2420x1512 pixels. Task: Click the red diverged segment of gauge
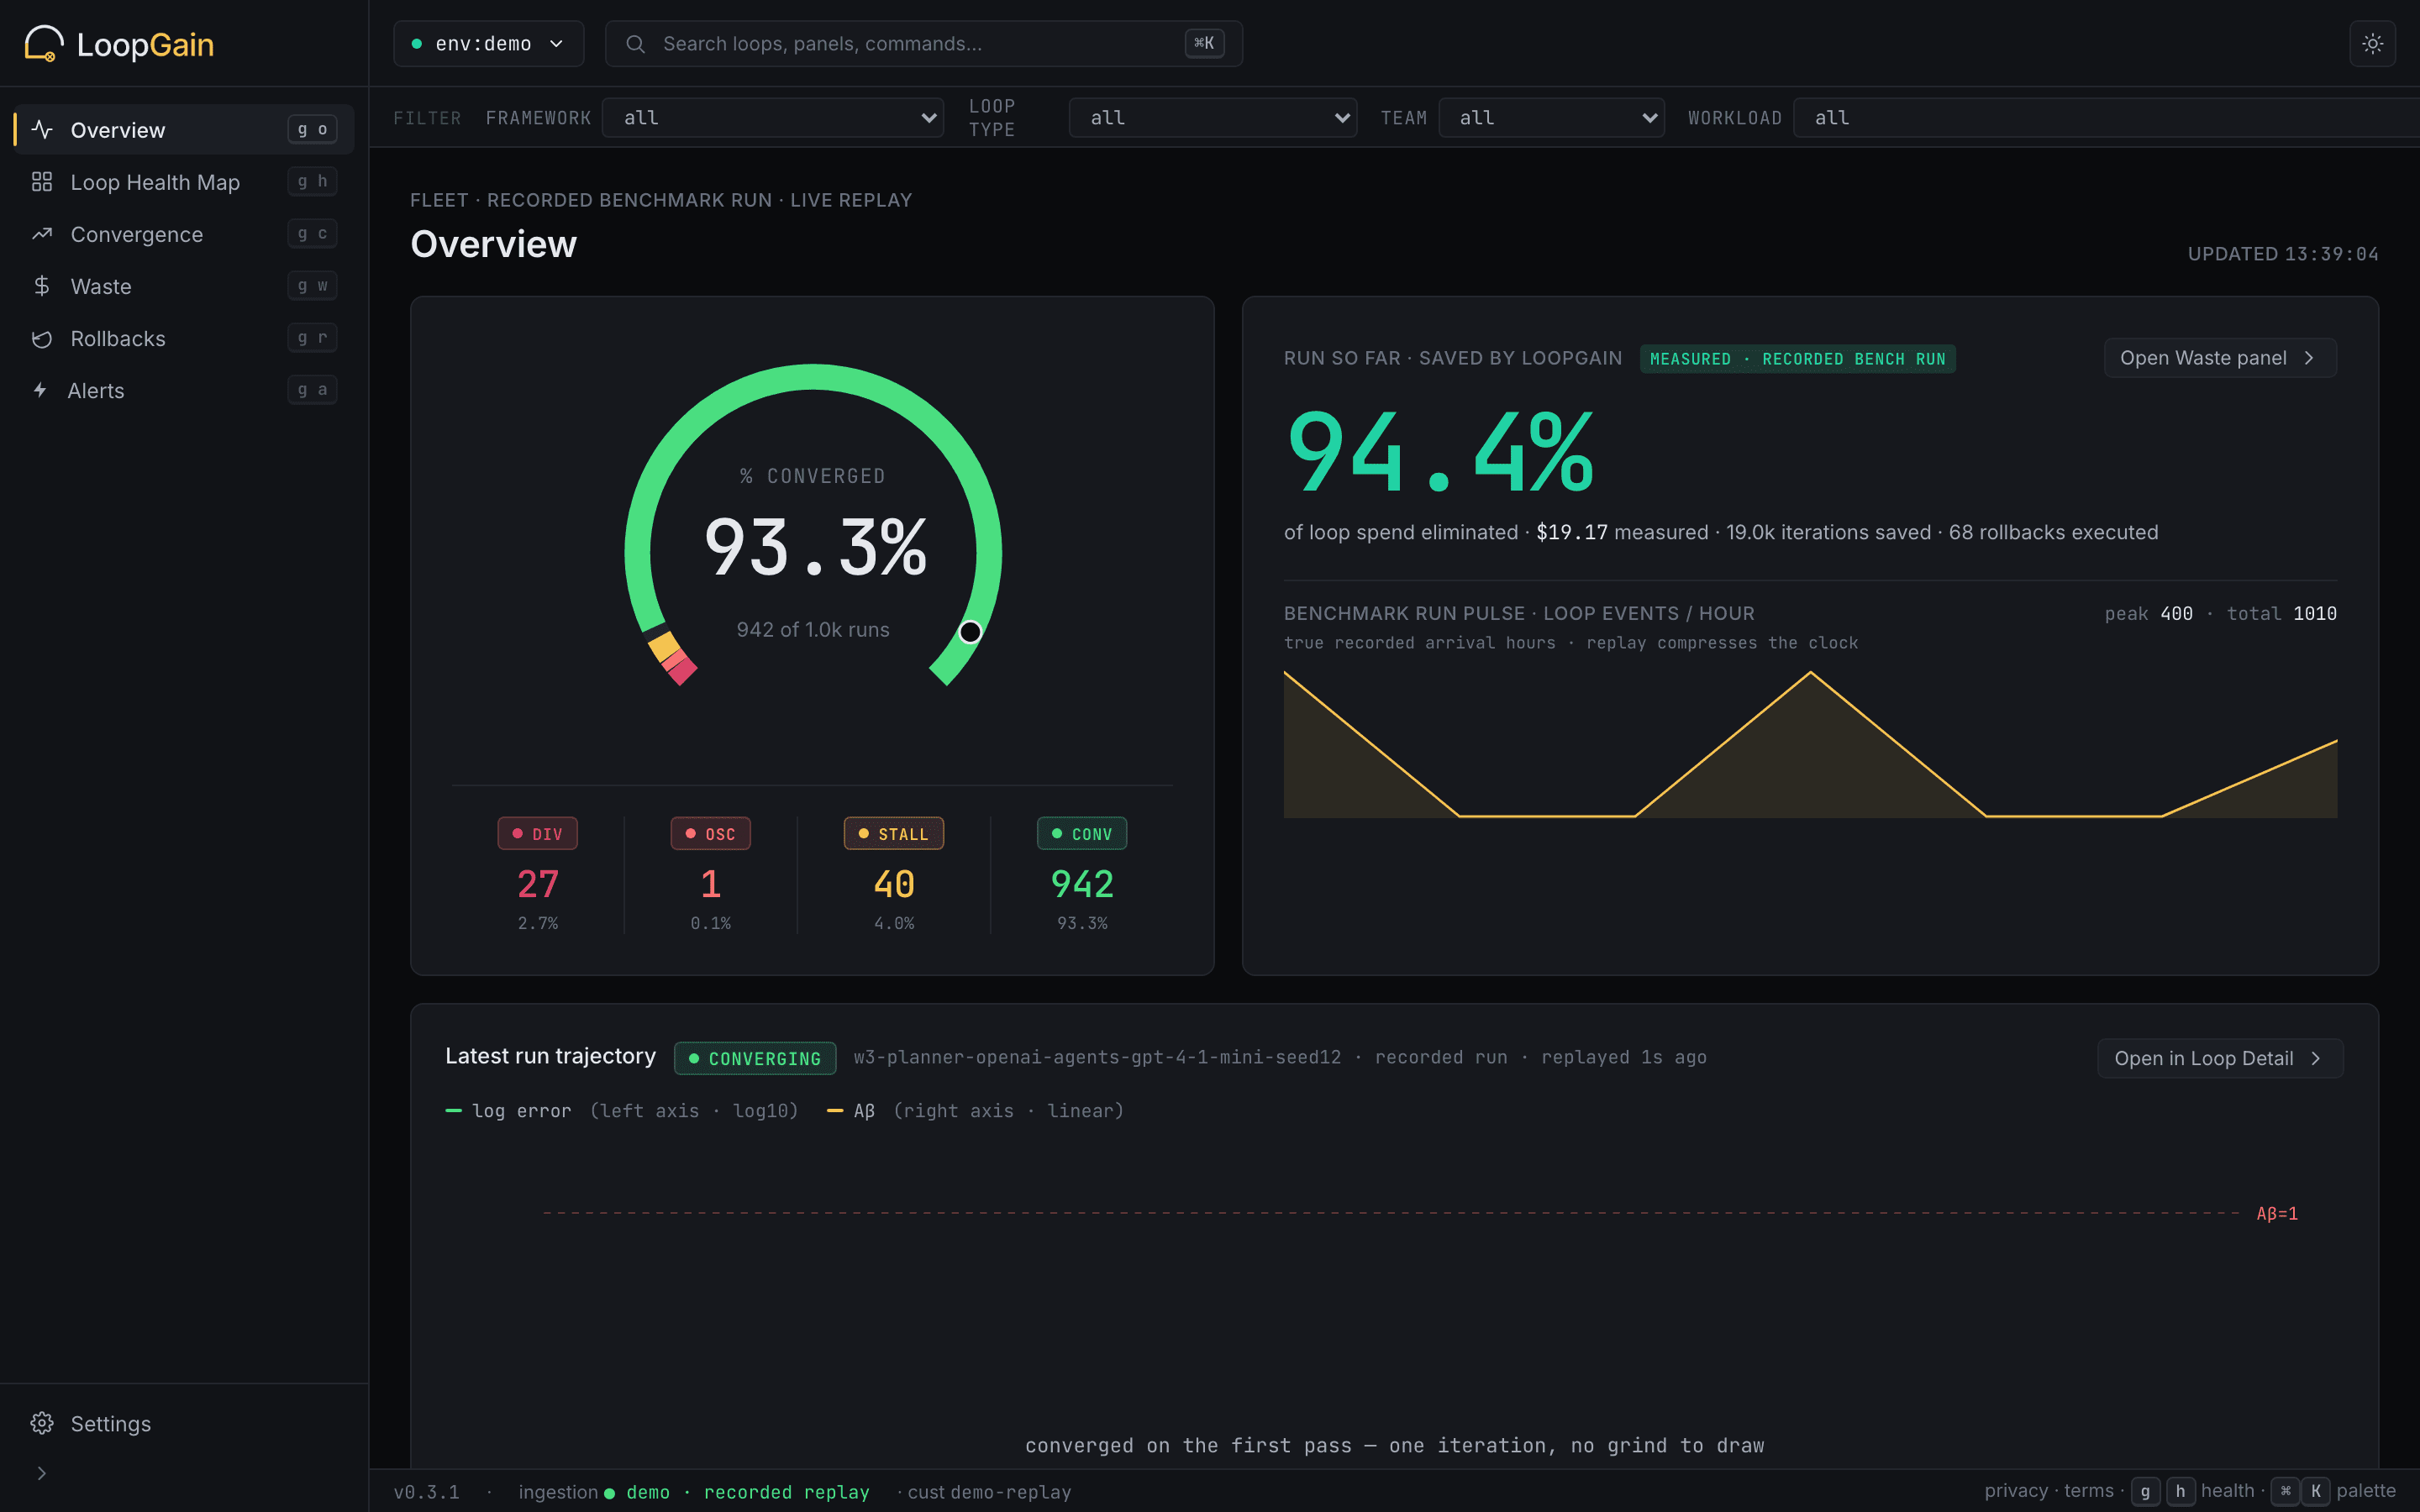click(682, 671)
